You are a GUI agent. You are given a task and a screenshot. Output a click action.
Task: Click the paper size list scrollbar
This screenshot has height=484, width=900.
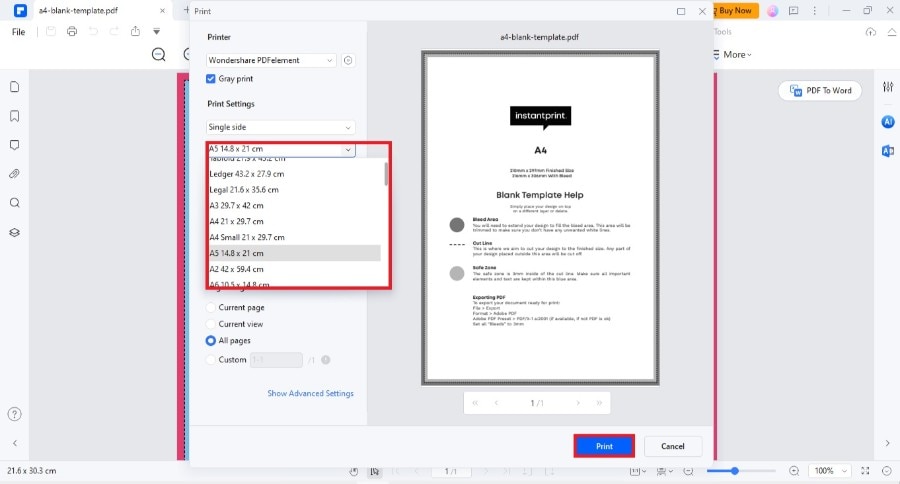pyautogui.click(x=386, y=174)
